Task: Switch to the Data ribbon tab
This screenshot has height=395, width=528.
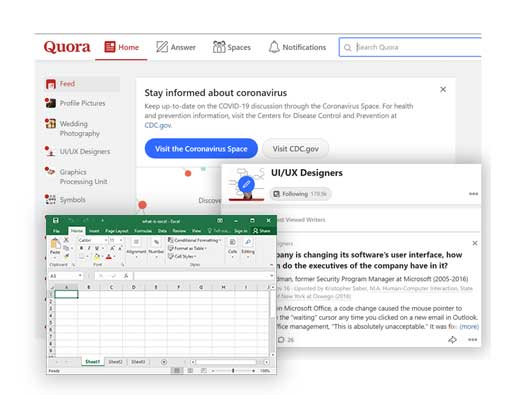Action: point(162,231)
